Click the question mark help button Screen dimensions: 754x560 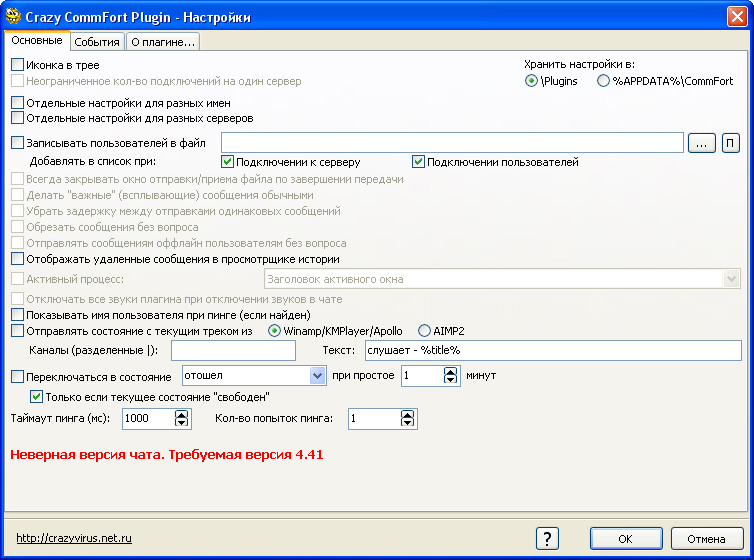pyautogui.click(x=547, y=538)
